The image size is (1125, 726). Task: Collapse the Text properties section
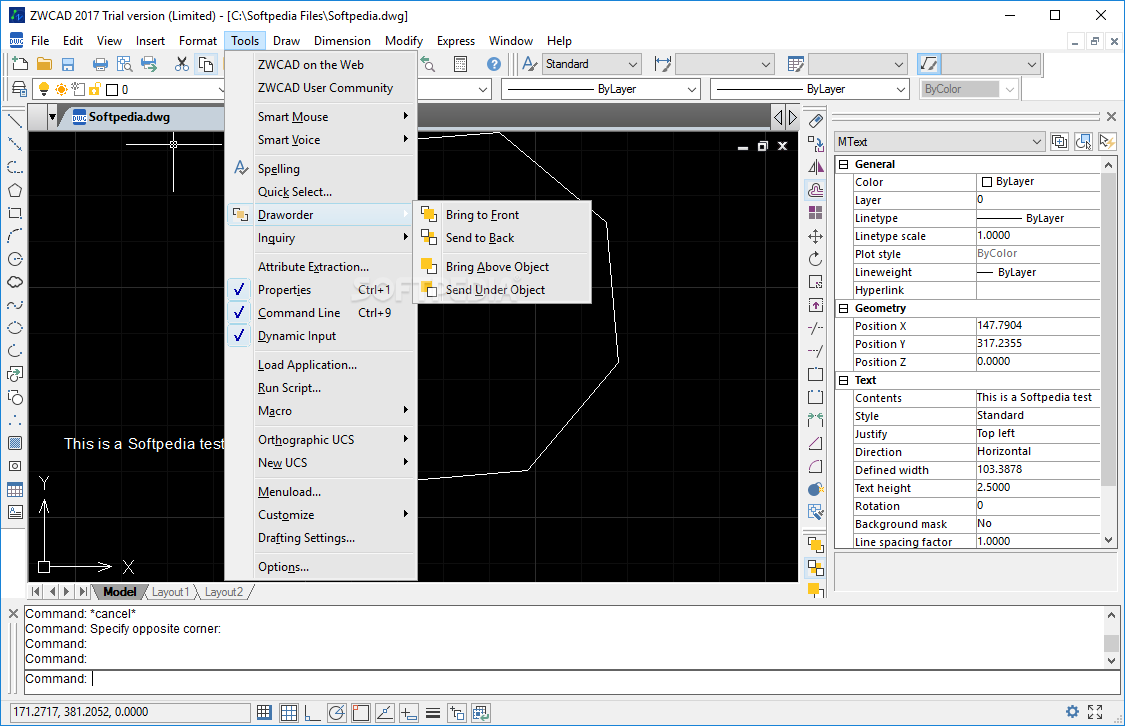pos(844,380)
